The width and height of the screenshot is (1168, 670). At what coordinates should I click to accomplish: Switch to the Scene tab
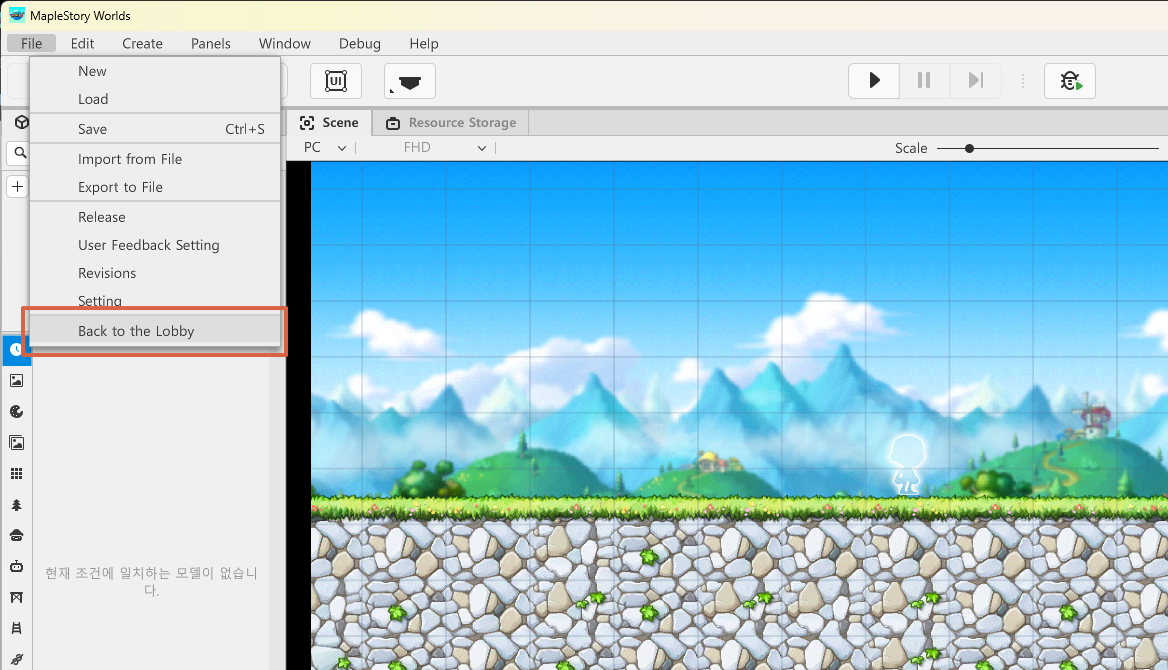point(328,122)
